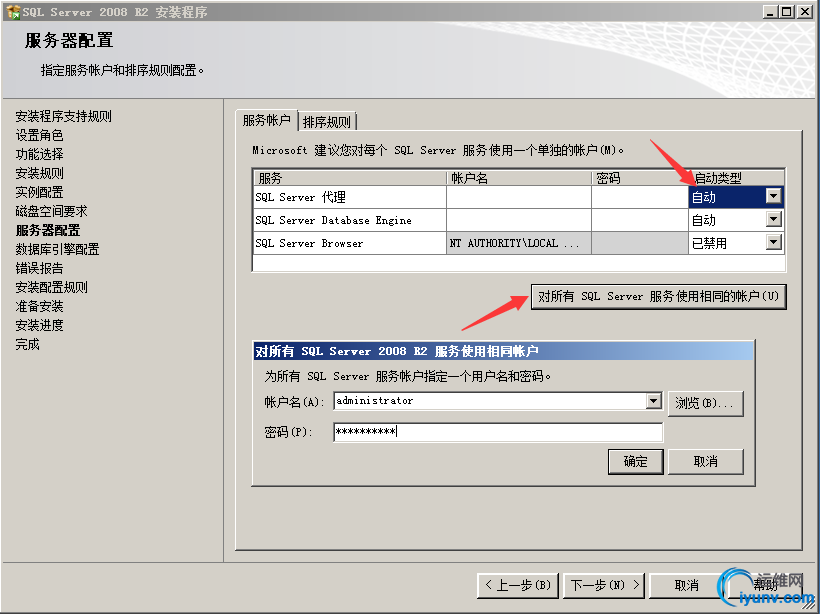Click 取消 in the same-account dialog
The height and width of the screenshot is (614, 820).
705,462
